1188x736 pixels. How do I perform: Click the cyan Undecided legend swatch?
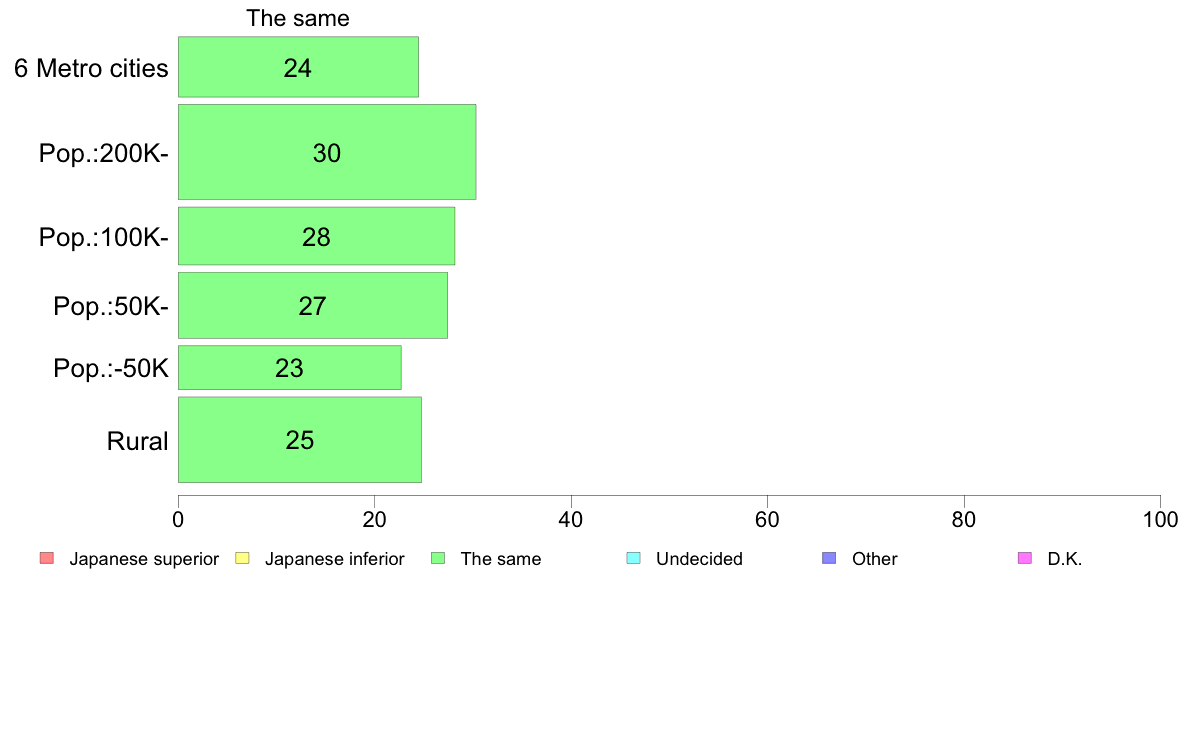[633, 559]
